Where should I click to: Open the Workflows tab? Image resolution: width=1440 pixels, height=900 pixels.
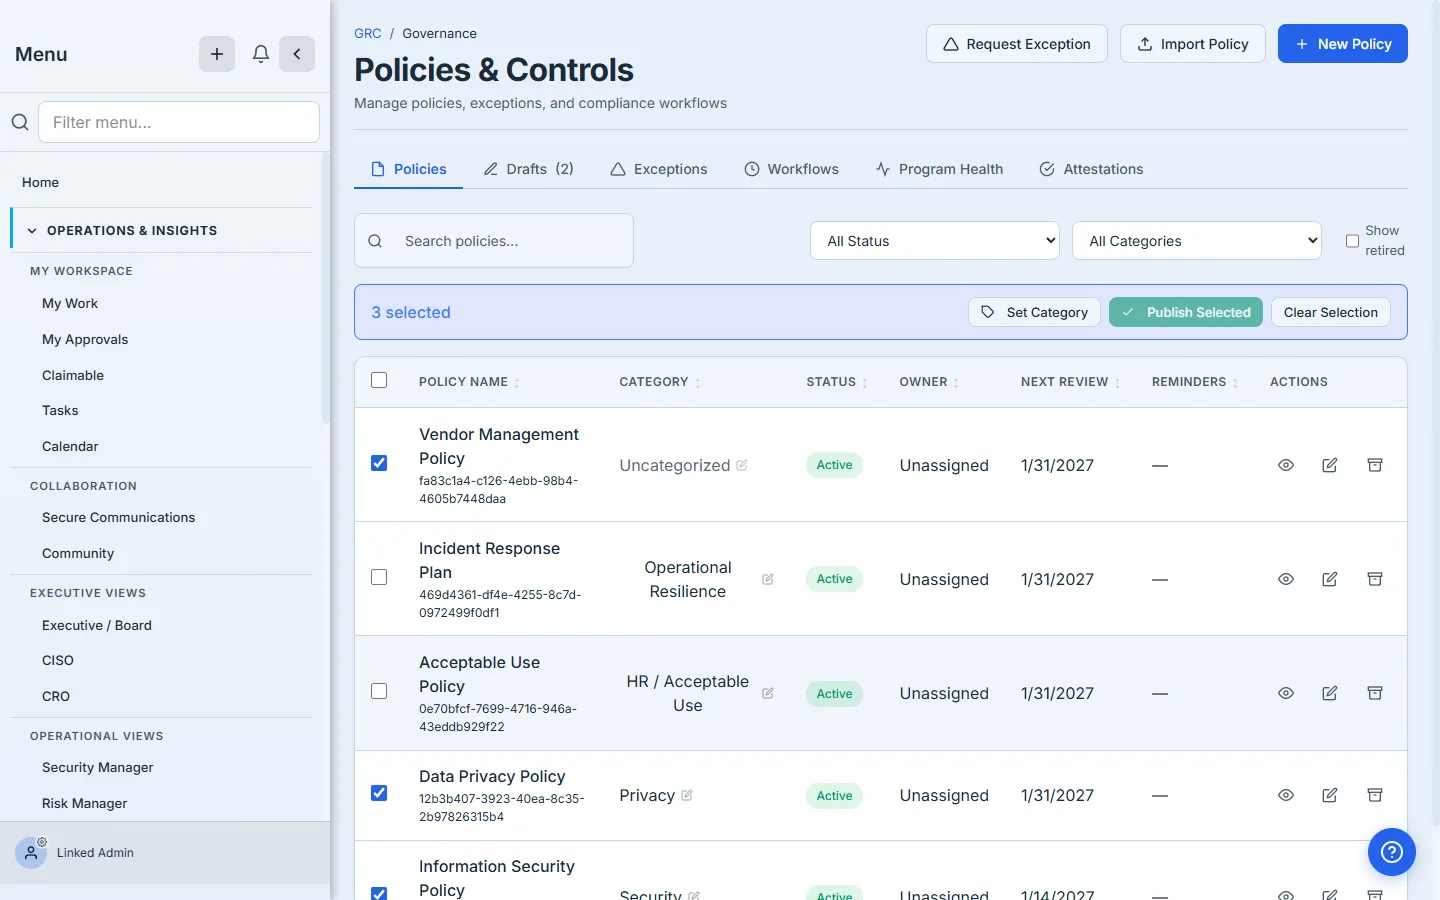coord(792,169)
